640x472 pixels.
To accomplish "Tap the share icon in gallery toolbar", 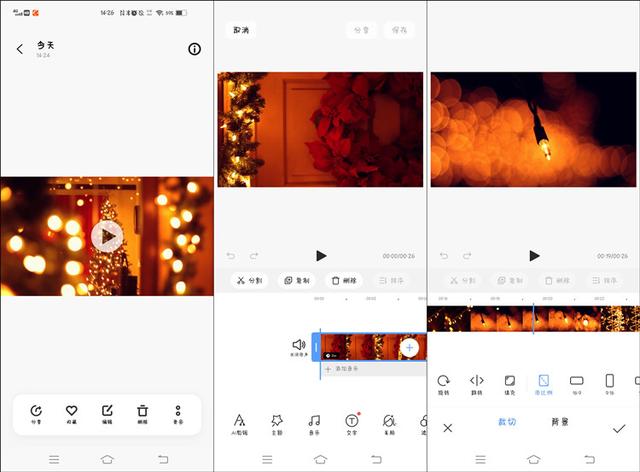I will pos(36,412).
